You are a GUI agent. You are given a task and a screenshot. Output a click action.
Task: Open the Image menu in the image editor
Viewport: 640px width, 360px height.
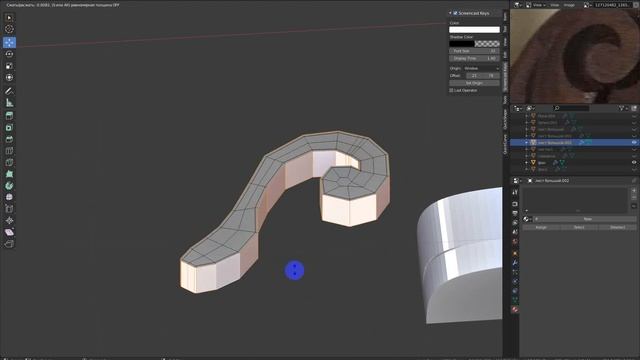tap(569, 5)
